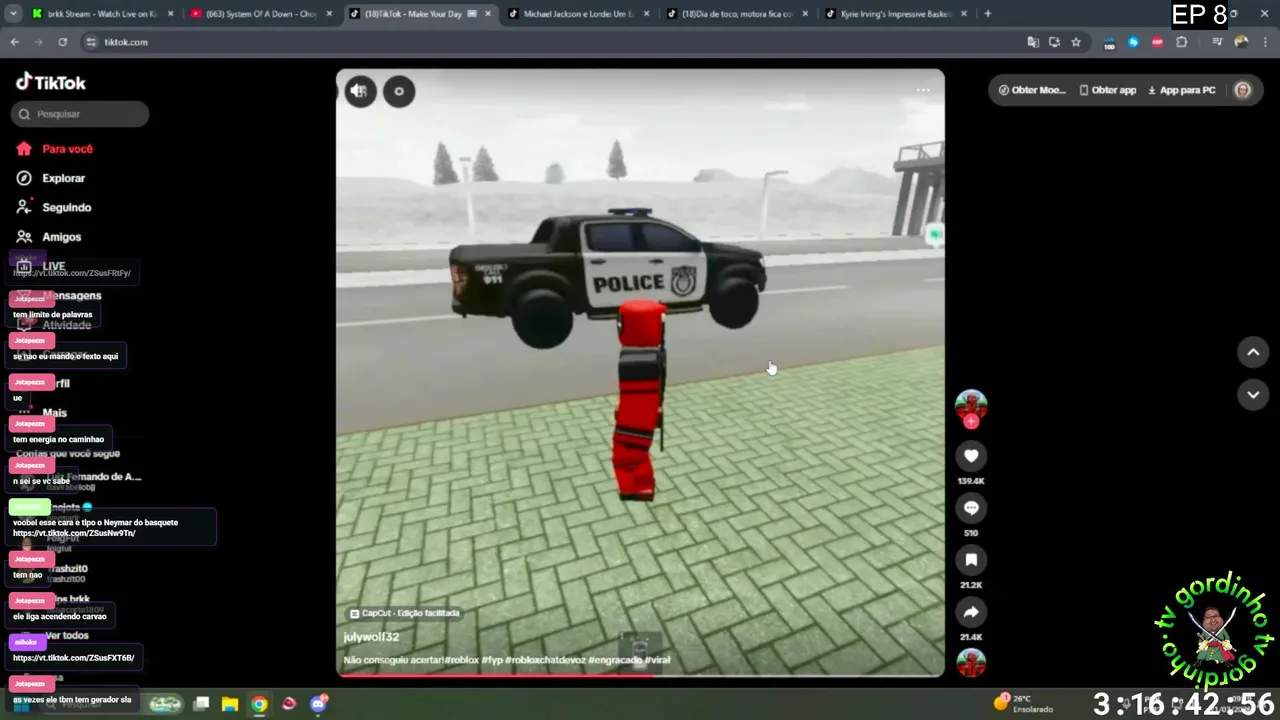Open the Amigos page
This screenshot has height=720, width=1280.
click(x=49, y=237)
